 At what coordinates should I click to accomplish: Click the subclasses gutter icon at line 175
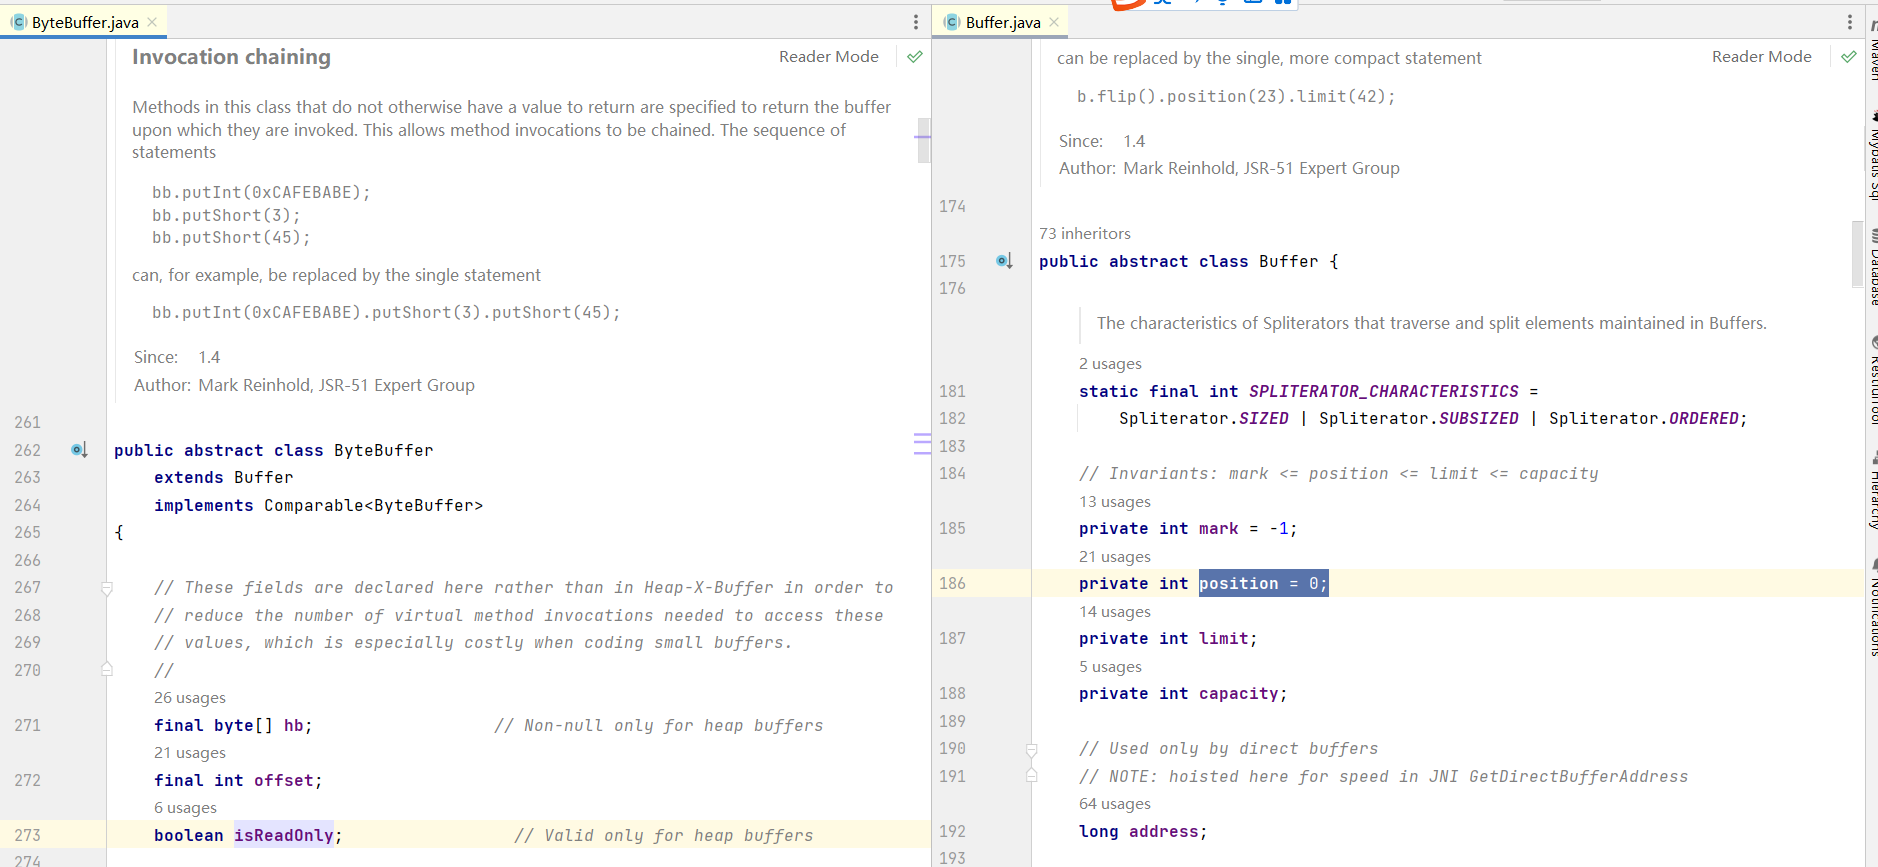pos(1005,261)
